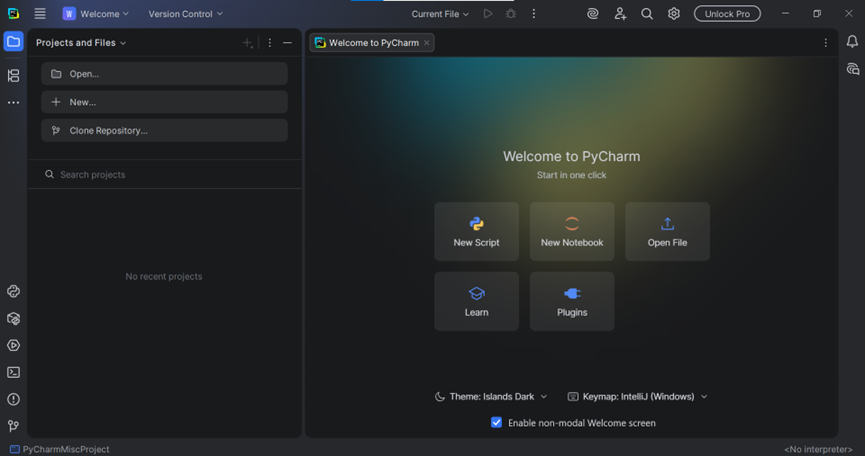
Task: Focus the Search projects input field
Action: [164, 174]
